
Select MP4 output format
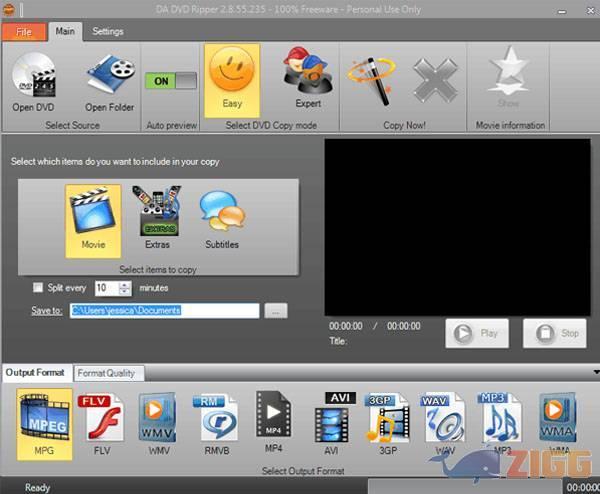coord(274,420)
